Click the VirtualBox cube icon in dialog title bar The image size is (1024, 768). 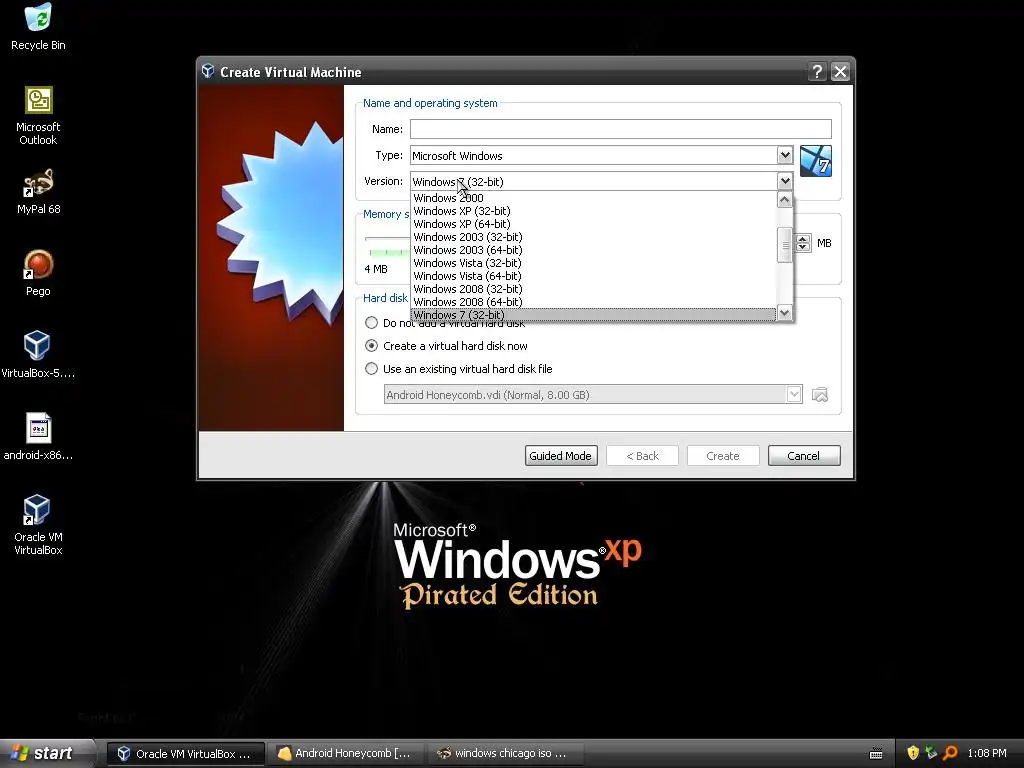(x=208, y=71)
